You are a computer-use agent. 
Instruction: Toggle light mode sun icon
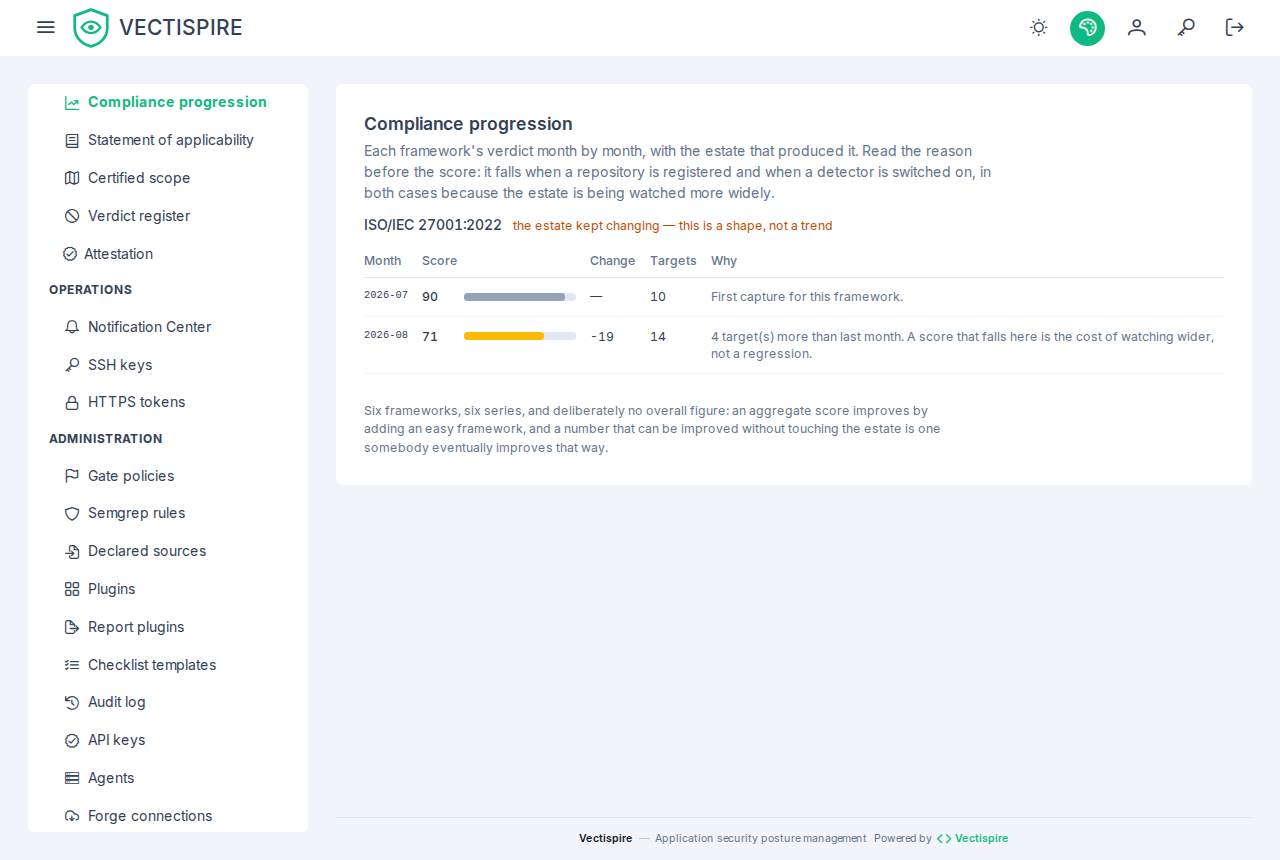(1039, 27)
